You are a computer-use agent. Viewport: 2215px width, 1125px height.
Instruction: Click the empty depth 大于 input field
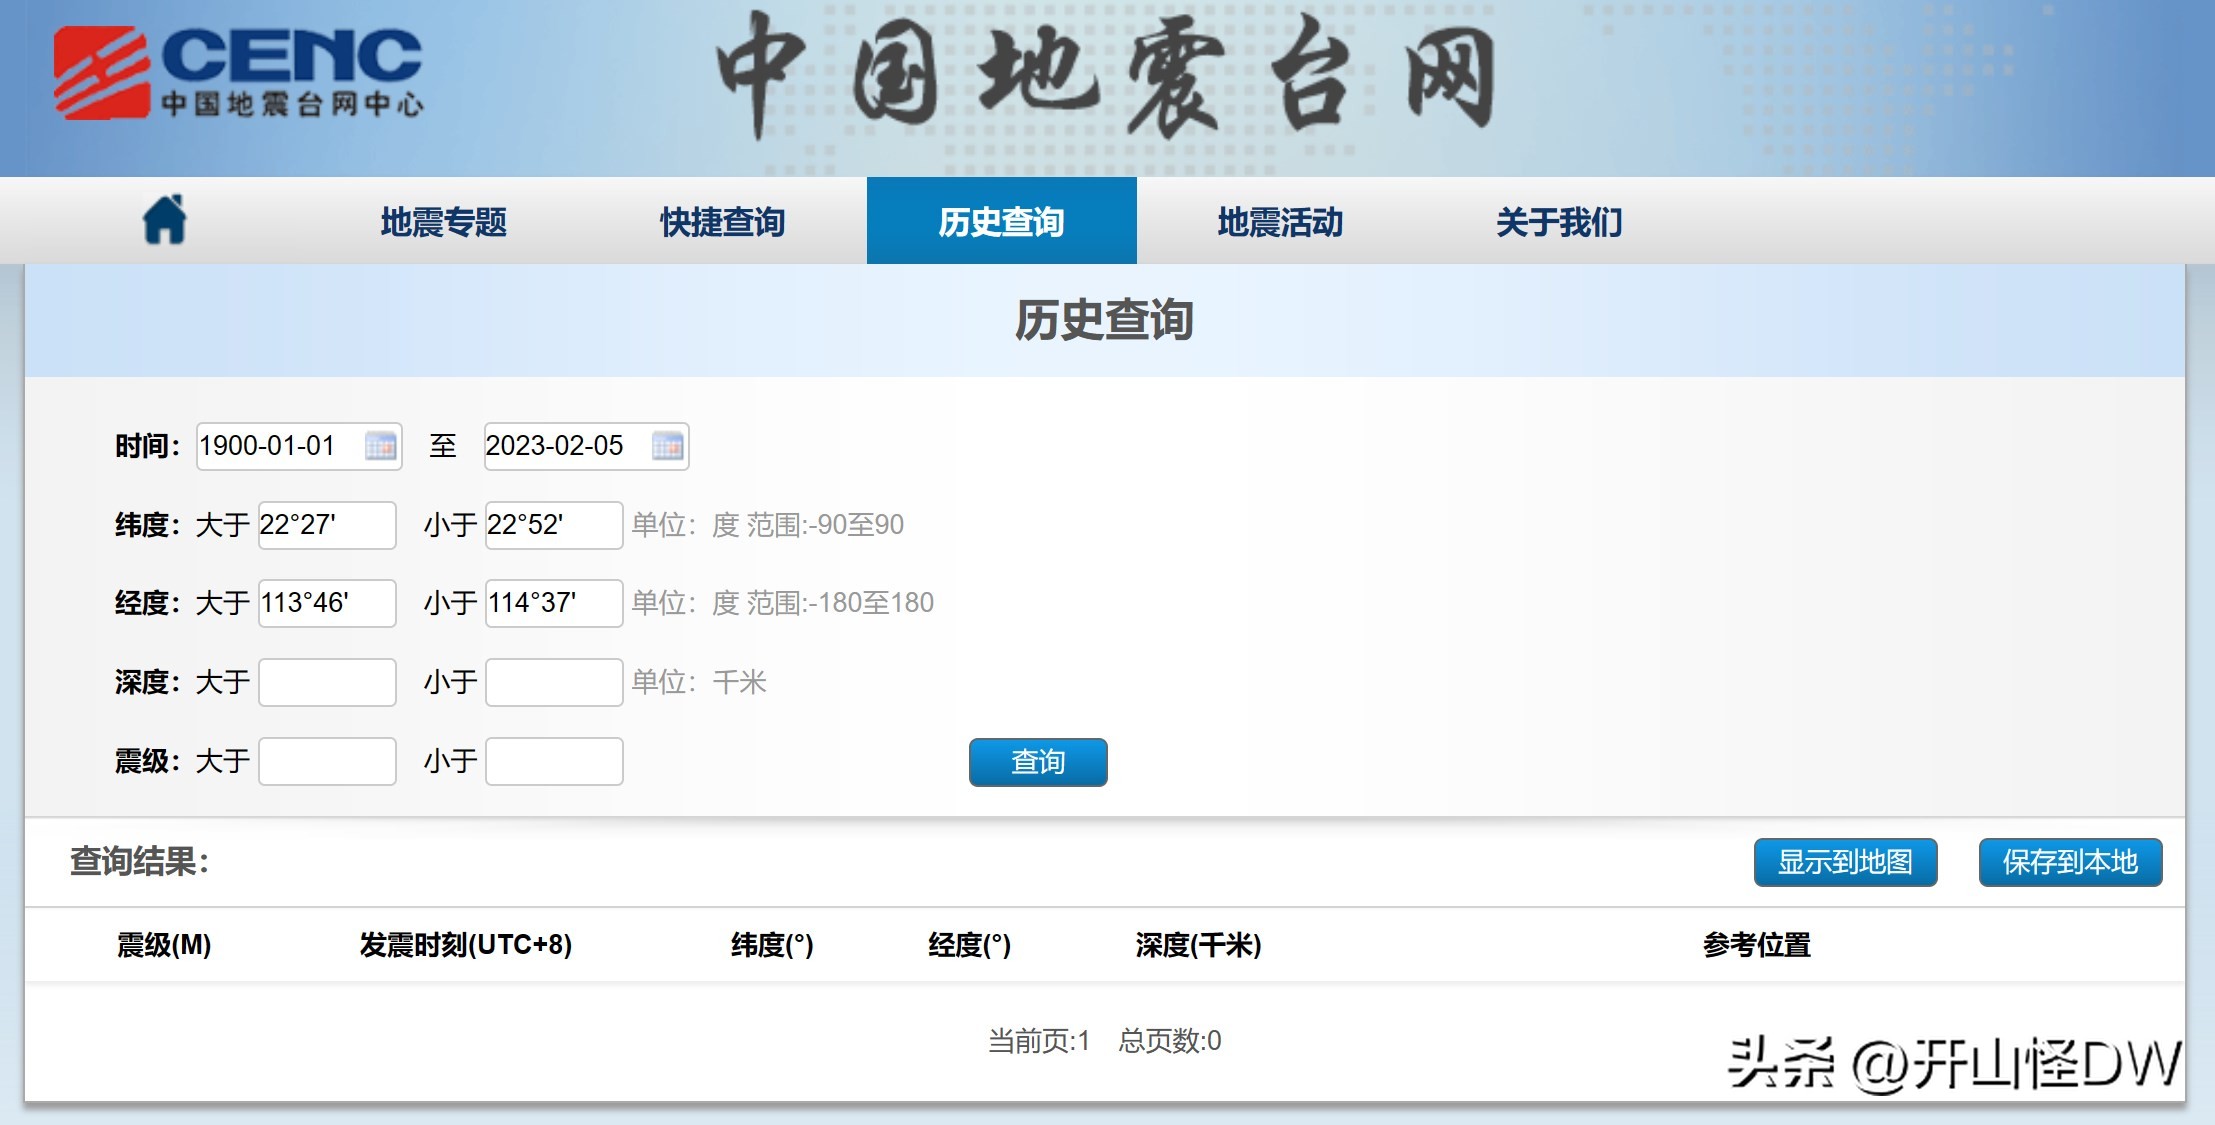(327, 681)
